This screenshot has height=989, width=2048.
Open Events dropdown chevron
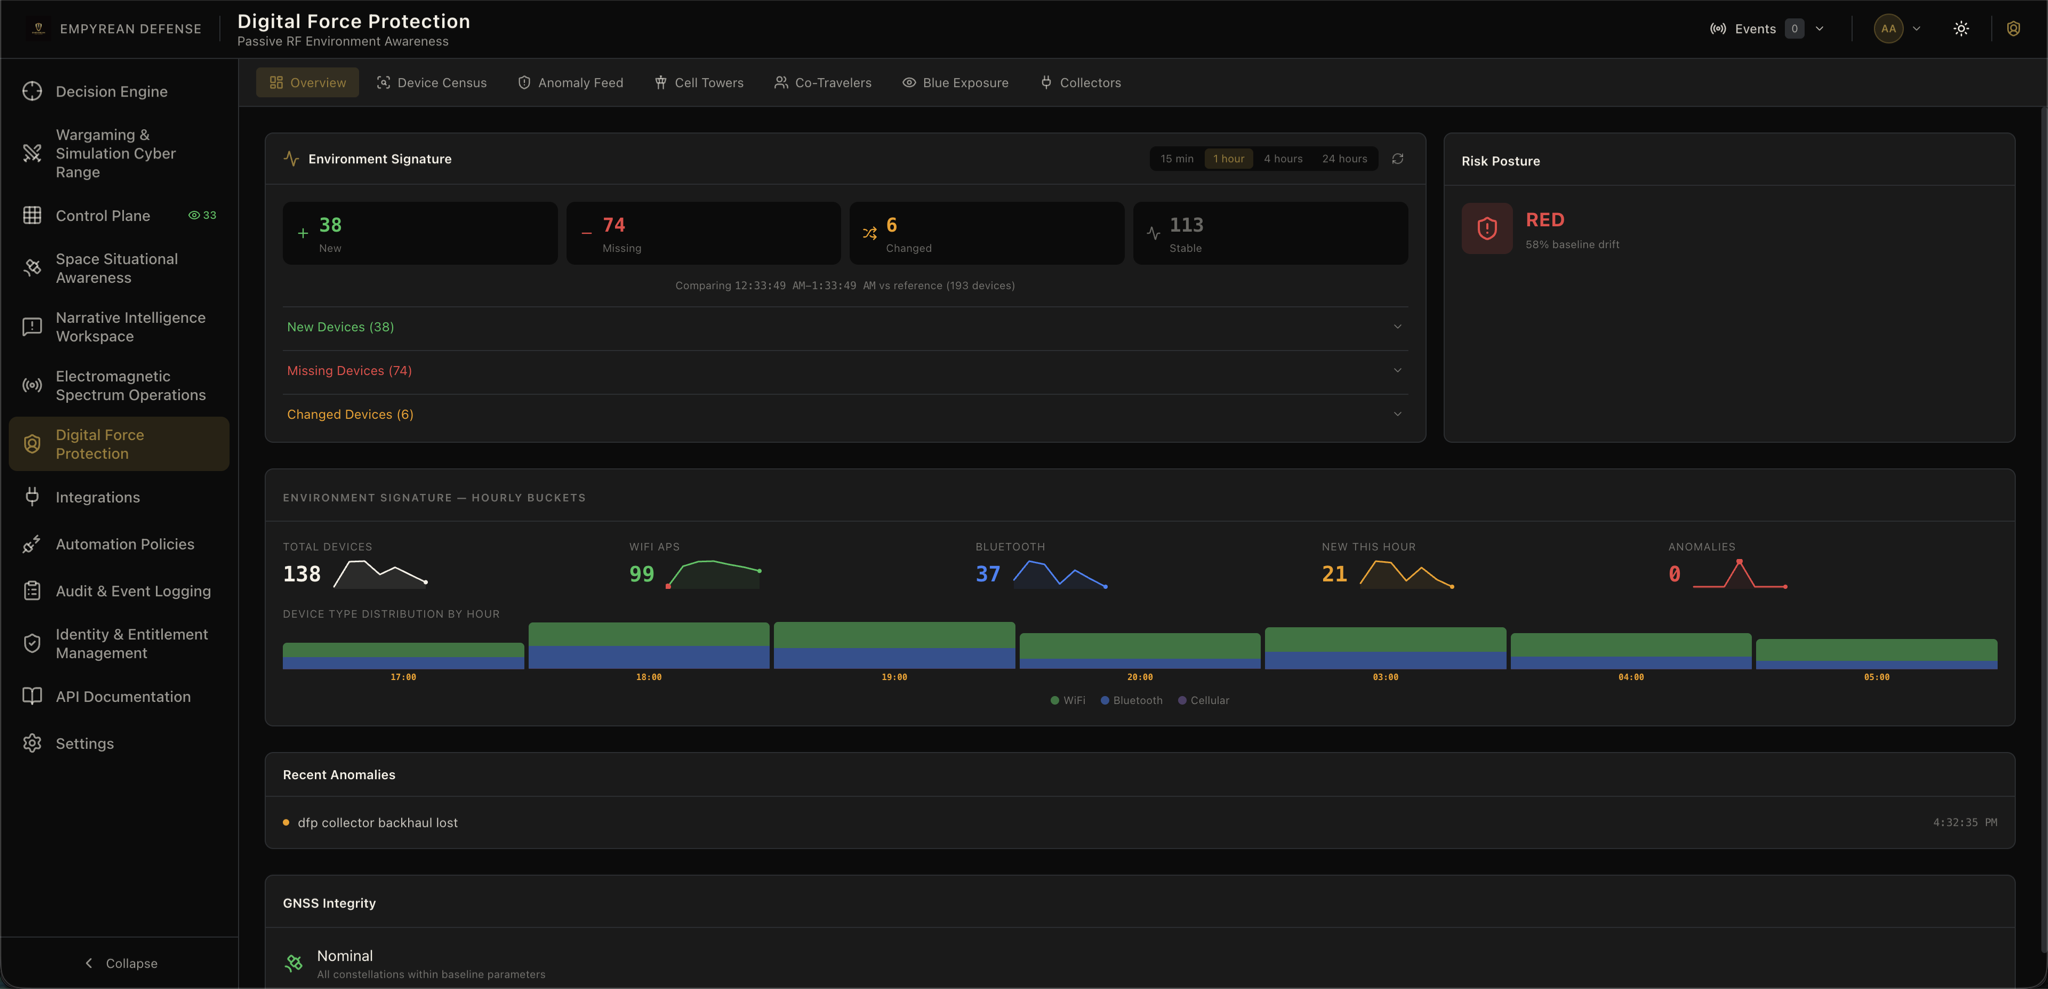[1819, 29]
